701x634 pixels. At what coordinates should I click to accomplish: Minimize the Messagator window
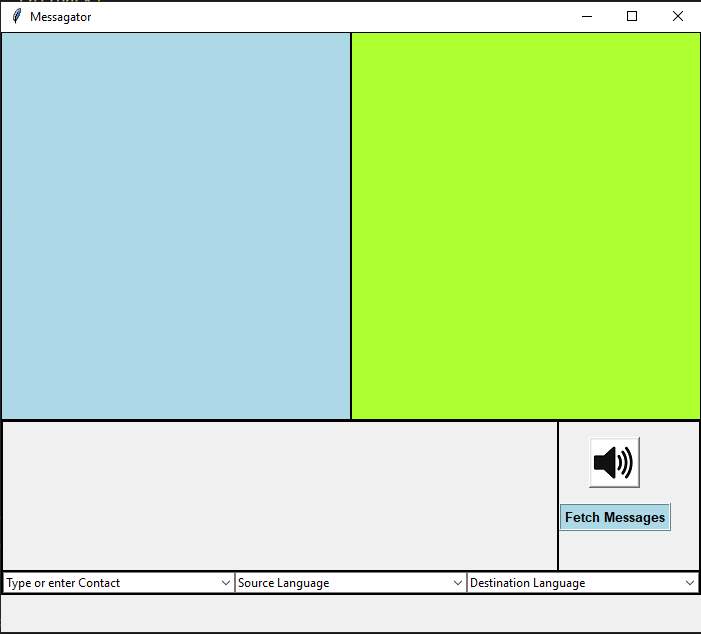[x=587, y=17]
